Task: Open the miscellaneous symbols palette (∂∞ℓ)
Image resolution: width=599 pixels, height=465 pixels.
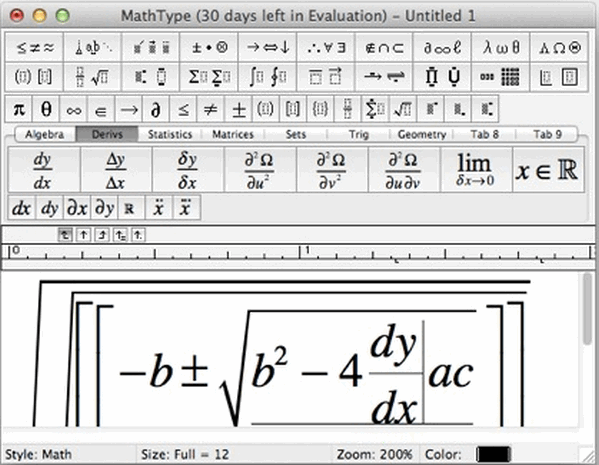Action: (442, 47)
